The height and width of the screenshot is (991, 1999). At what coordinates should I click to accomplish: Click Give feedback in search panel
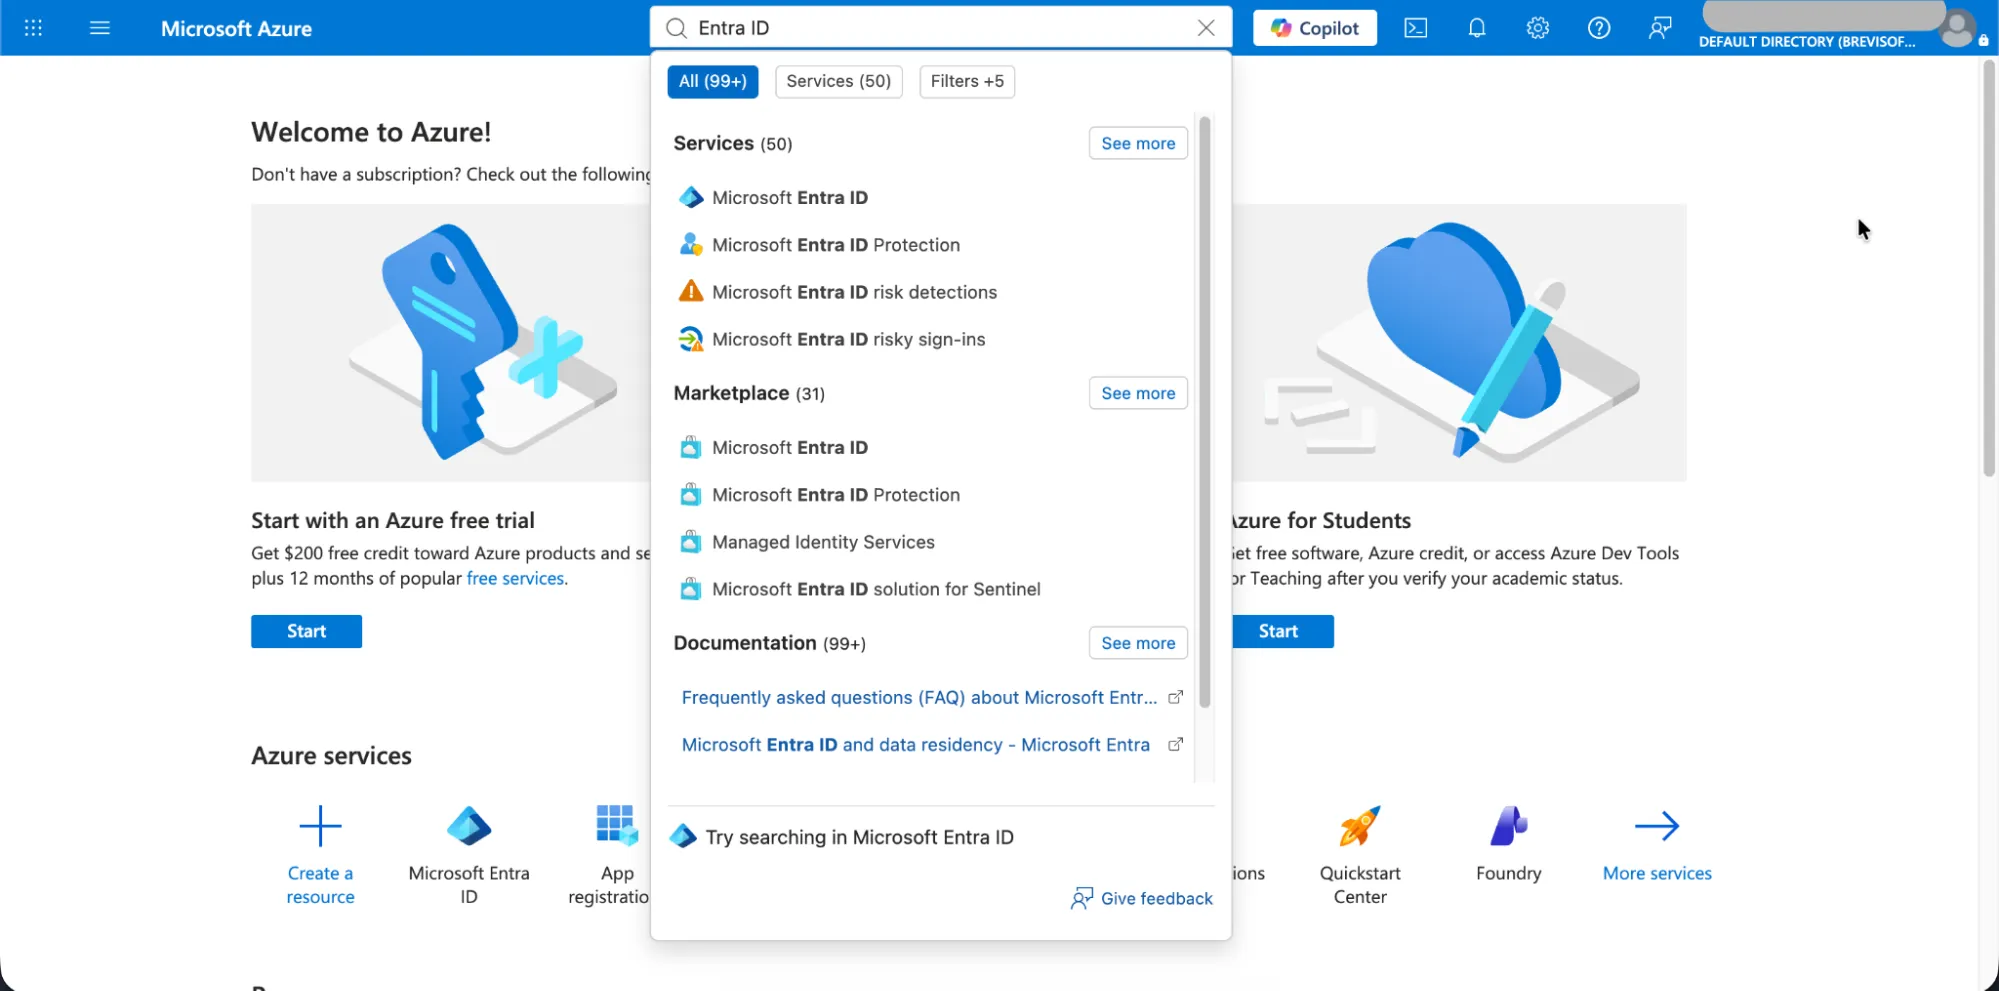(x=1142, y=898)
